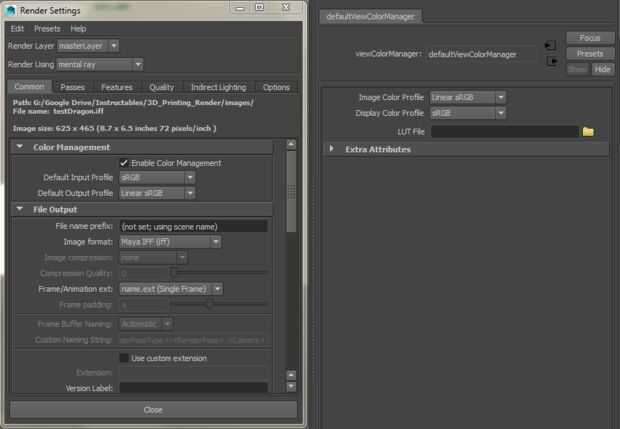Open Image format Maya IFF dropdown
620x429 pixels.
point(170,242)
